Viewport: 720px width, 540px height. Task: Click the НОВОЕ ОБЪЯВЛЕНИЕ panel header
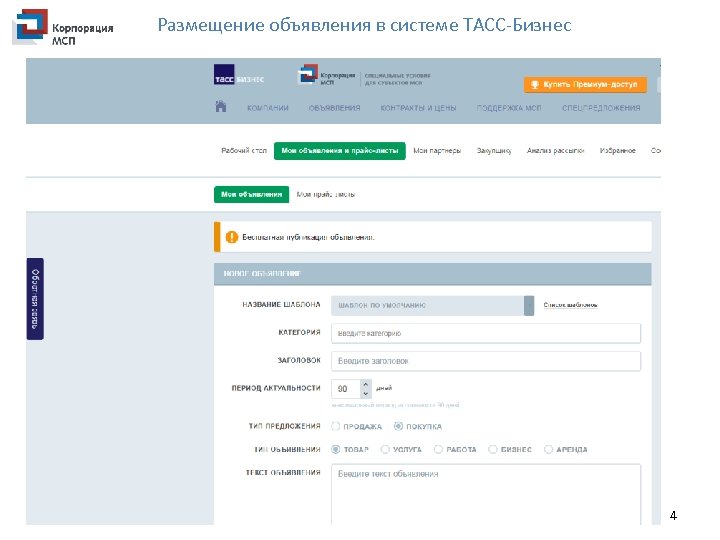pos(433,274)
